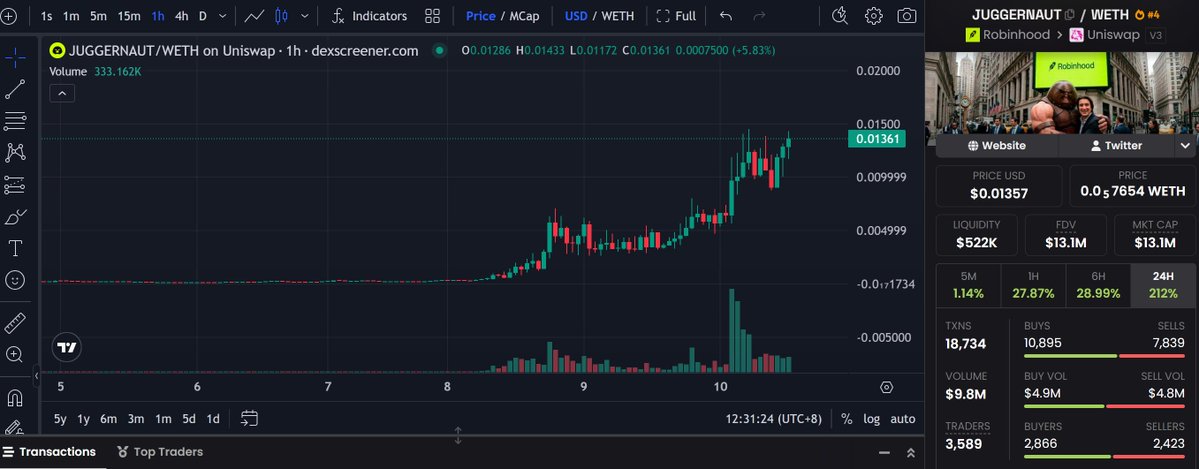Collapse the volume indicator legend

click(x=62, y=93)
